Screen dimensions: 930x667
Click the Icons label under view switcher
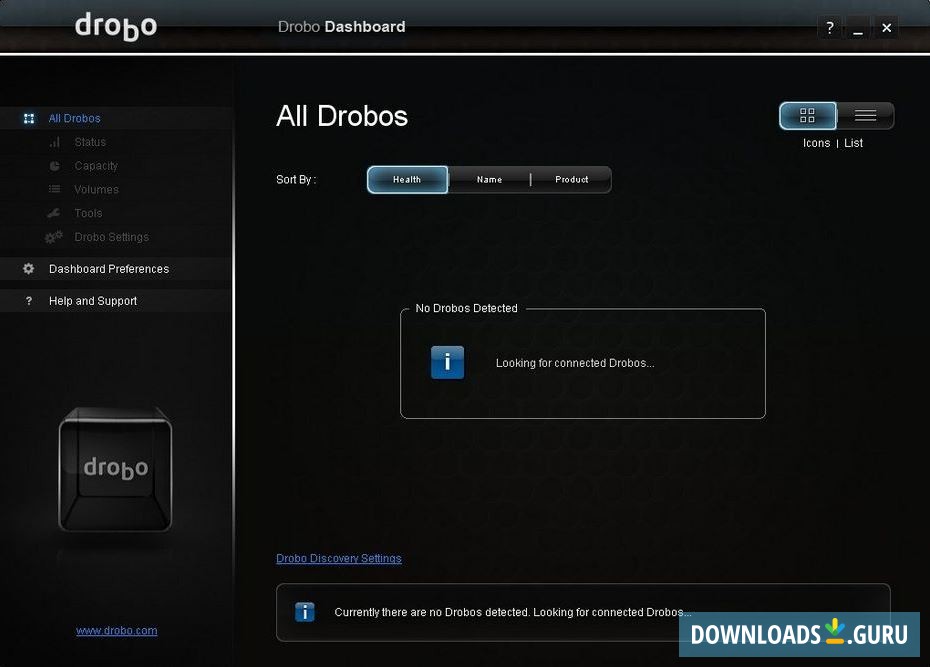816,143
